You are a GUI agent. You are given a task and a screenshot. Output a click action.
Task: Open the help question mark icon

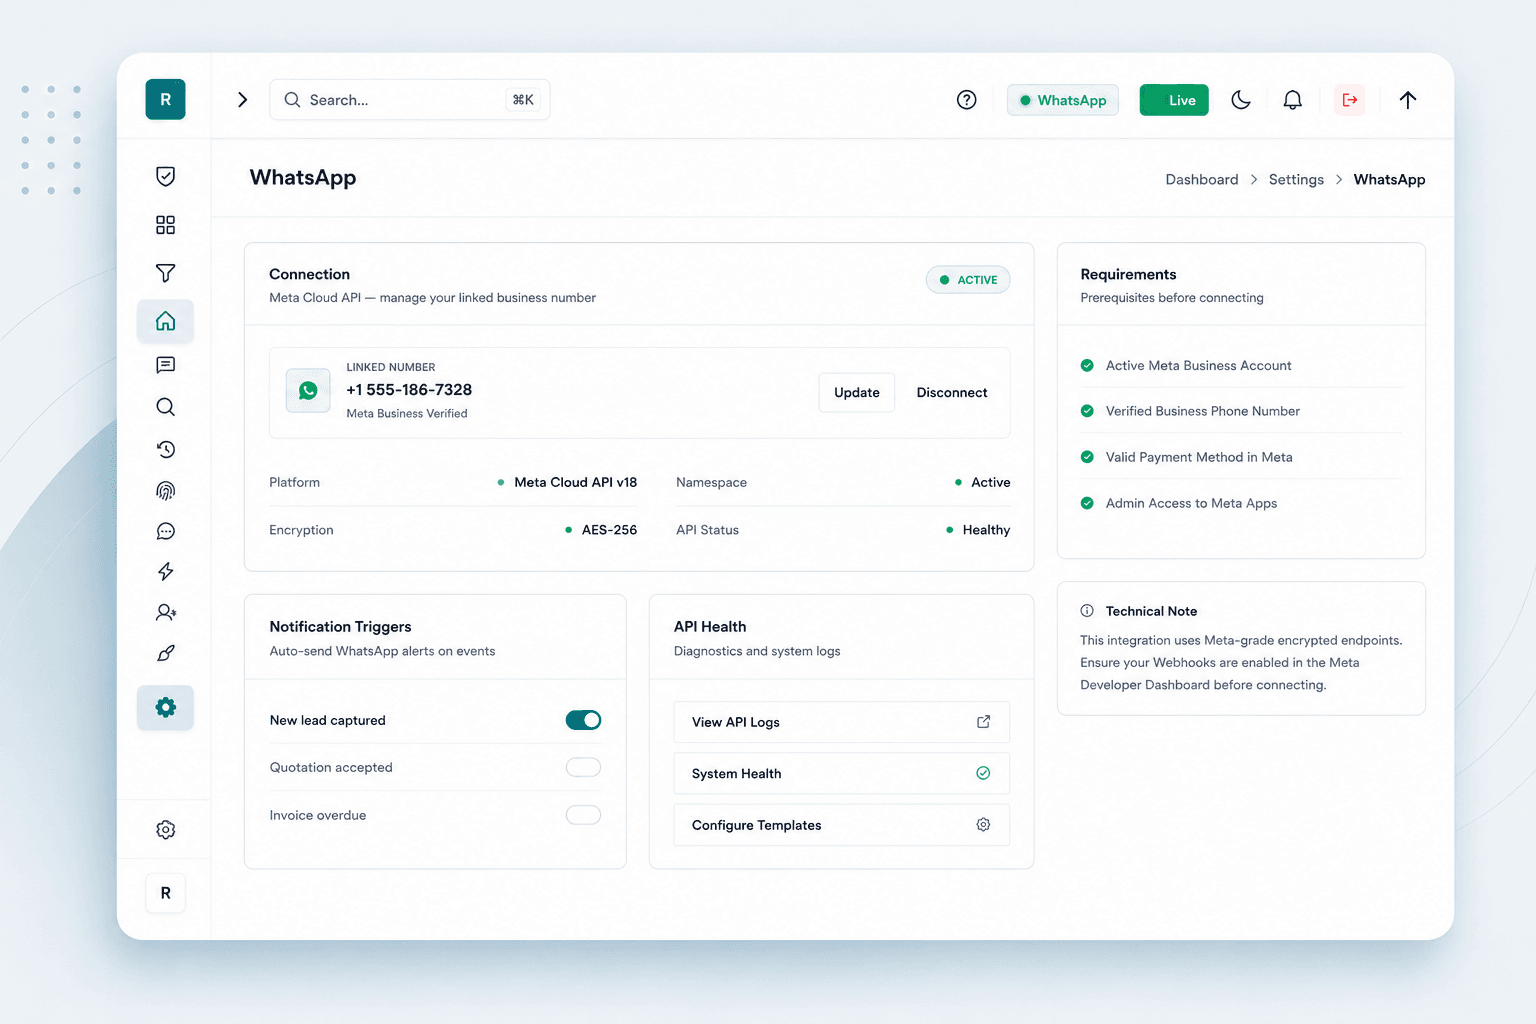point(967,100)
